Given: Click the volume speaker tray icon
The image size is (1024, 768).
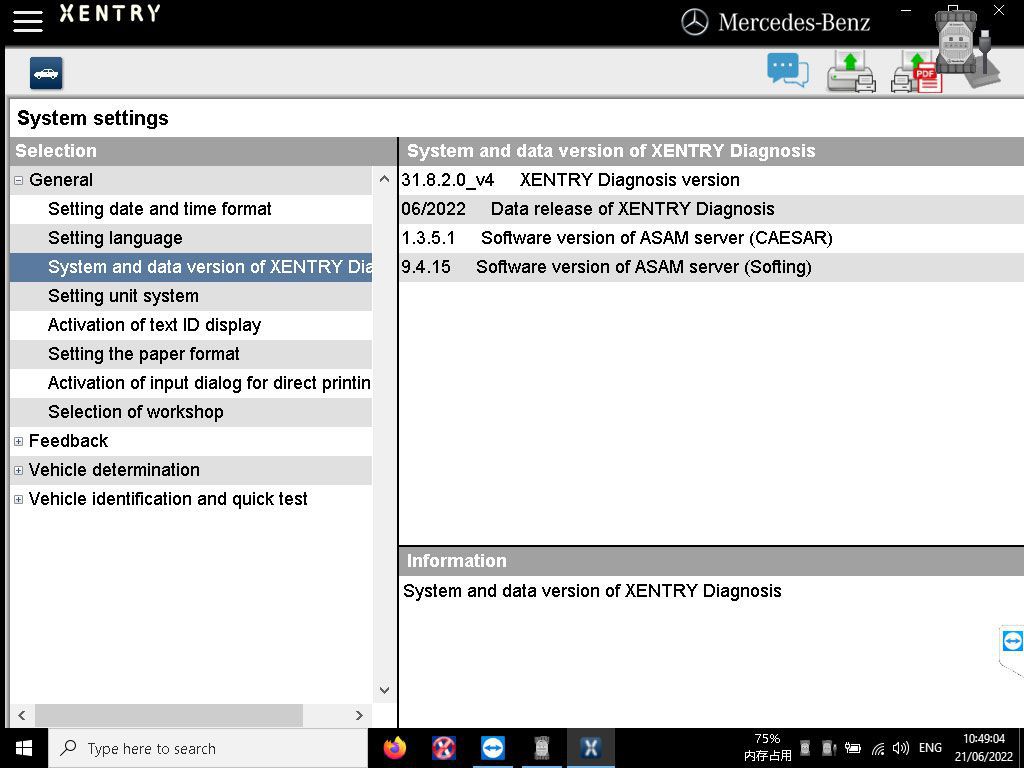Looking at the screenshot, I should click(x=901, y=748).
